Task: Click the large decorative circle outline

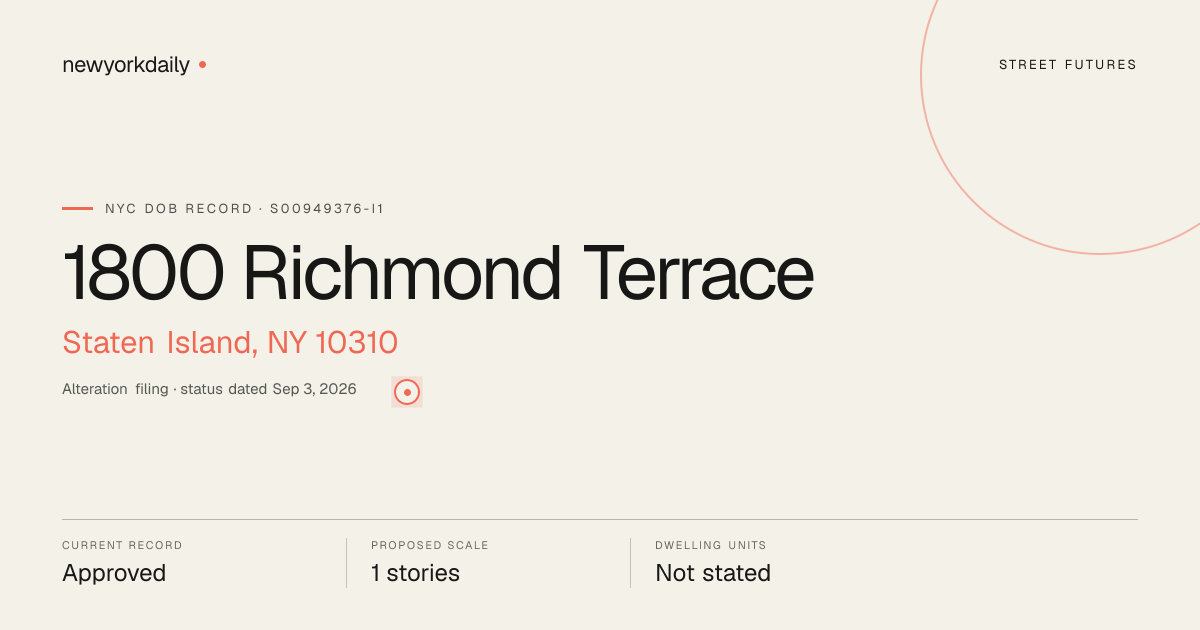Action: pyautogui.click(x=1060, y=113)
